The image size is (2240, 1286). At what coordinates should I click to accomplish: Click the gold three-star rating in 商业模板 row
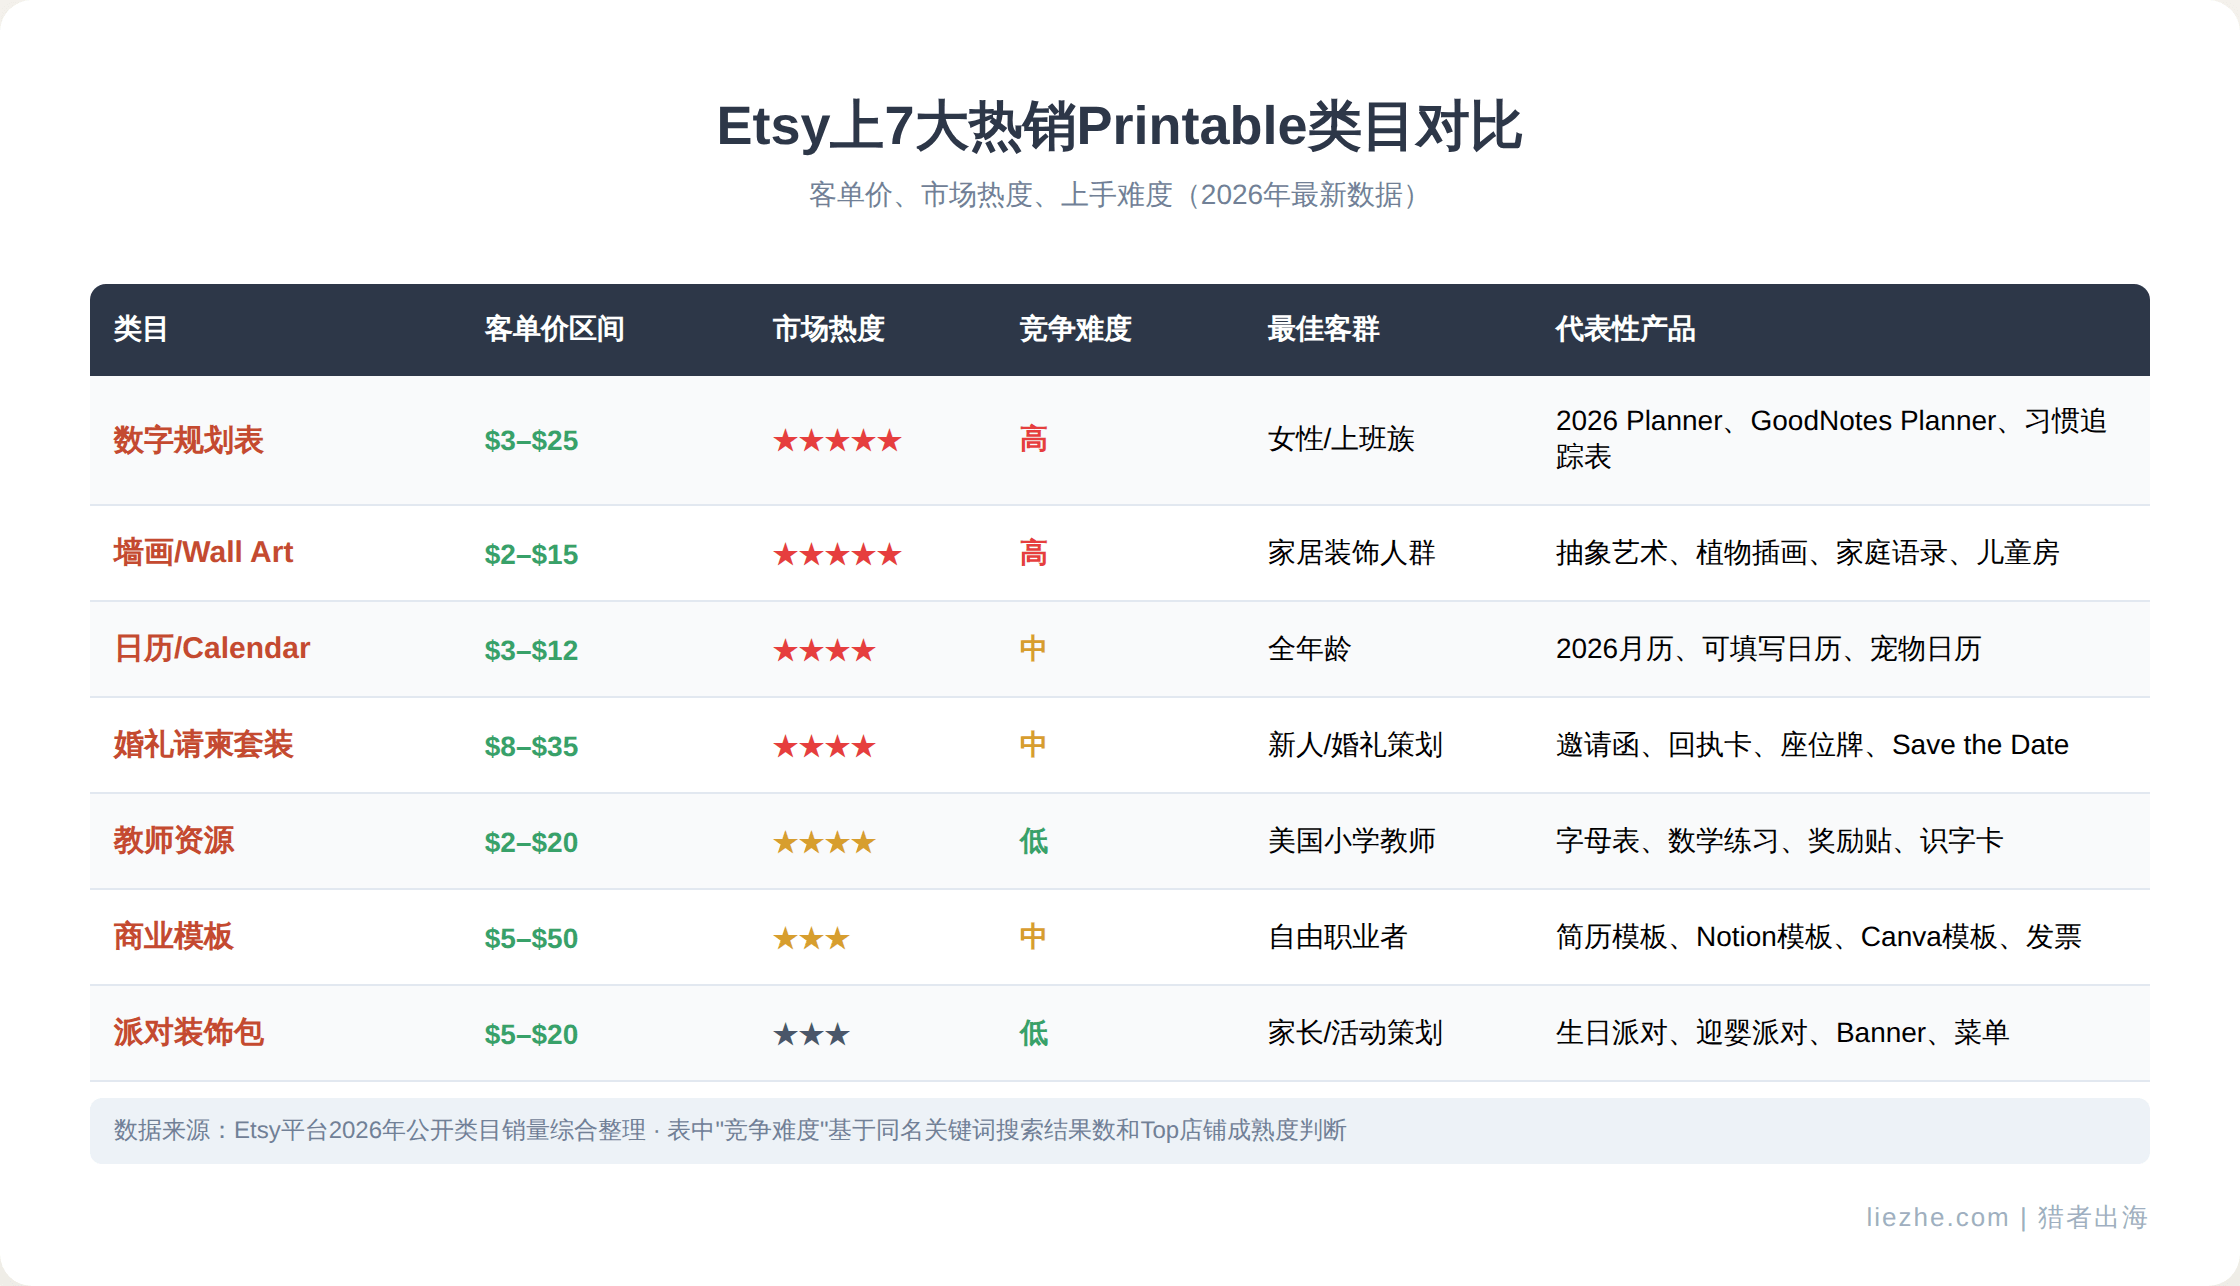click(811, 938)
